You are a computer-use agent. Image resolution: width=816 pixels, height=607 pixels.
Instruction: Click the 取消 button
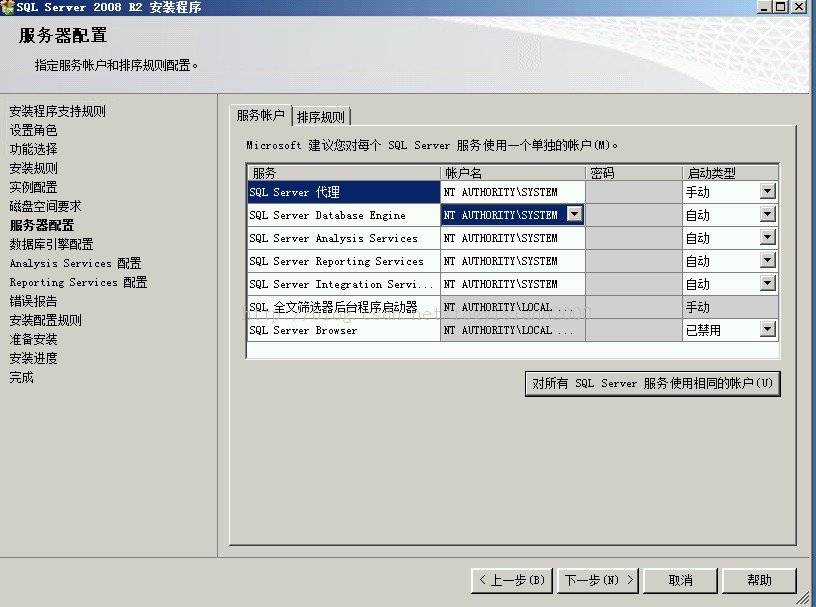(680, 580)
